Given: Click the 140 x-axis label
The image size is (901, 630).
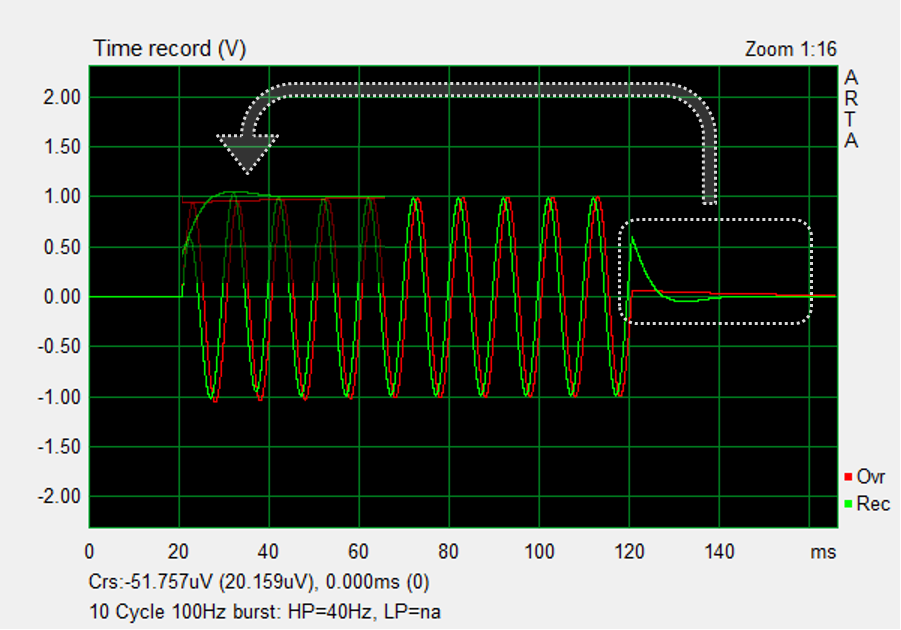Looking at the screenshot, I should (719, 552).
